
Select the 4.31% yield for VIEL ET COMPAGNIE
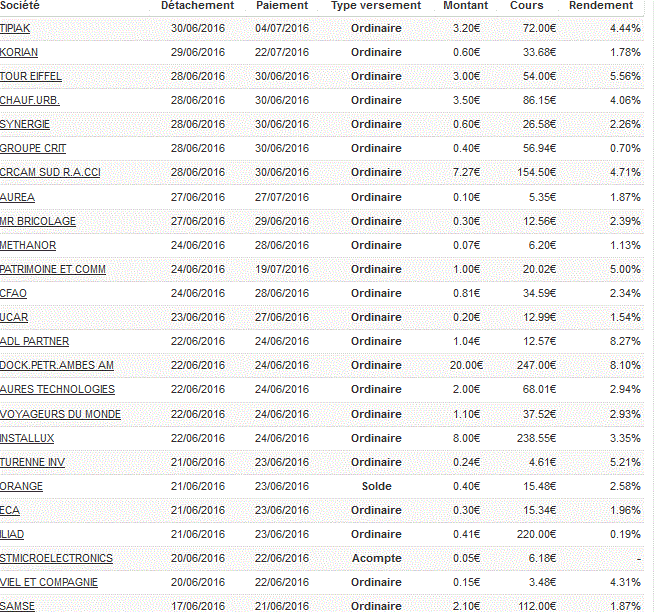tap(625, 583)
